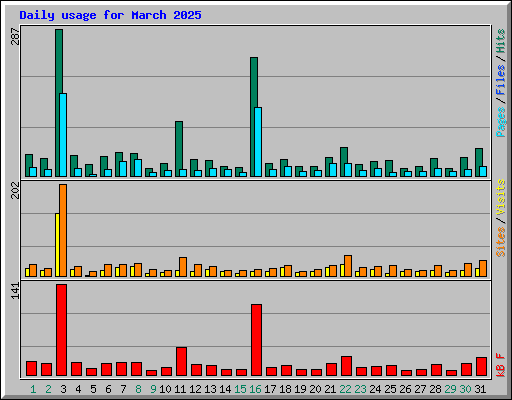512x400 pixels.
Task: Click the orange sites bar for day 22
Action: [348, 266]
